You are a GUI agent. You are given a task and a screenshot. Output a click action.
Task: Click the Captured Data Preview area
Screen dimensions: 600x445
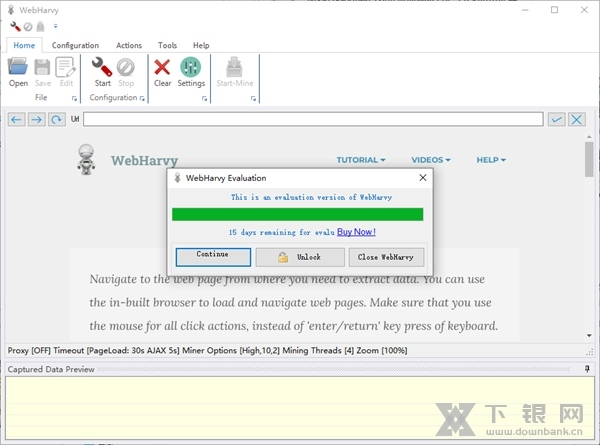tap(300, 408)
